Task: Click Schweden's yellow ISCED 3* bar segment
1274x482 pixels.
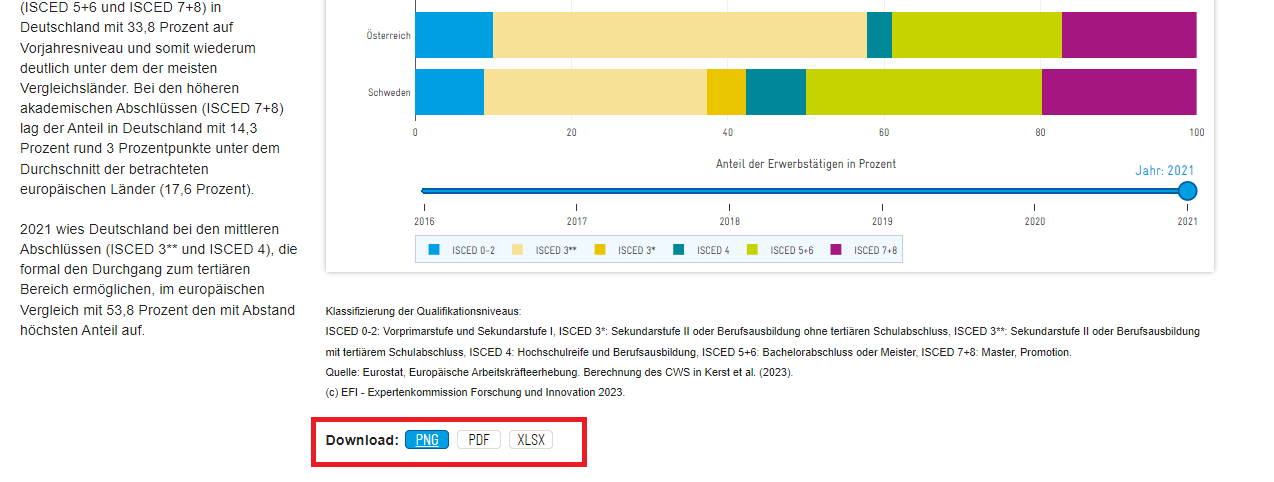Action: click(x=726, y=92)
